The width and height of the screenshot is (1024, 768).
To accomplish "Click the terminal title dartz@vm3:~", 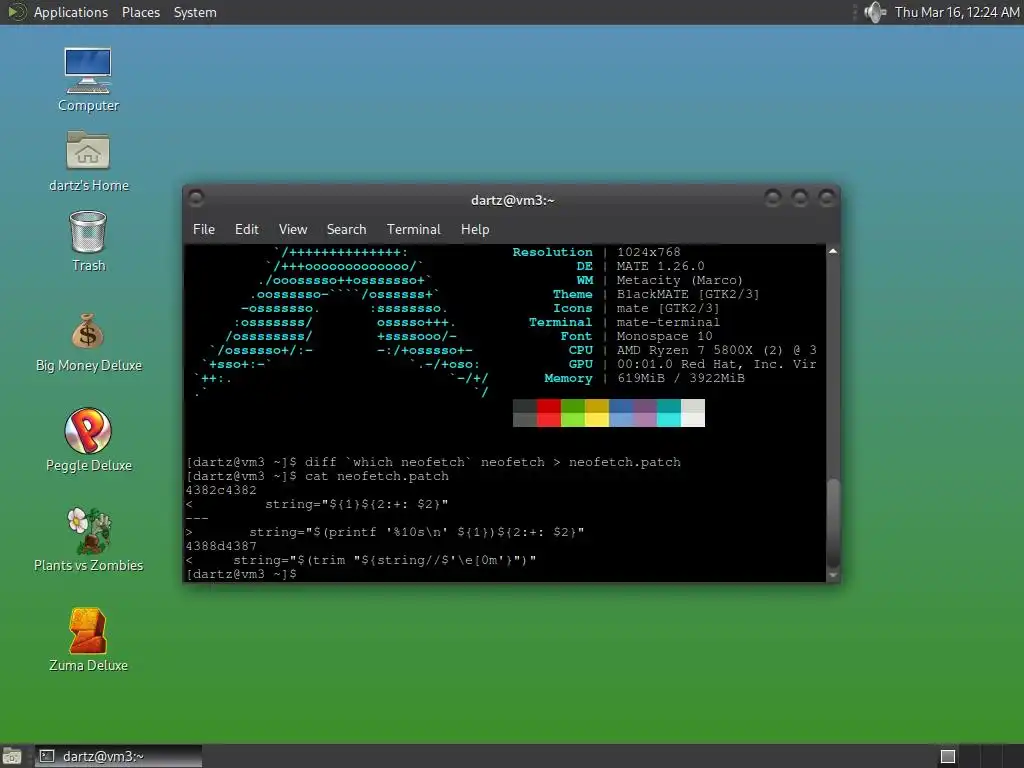I will 513,200.
